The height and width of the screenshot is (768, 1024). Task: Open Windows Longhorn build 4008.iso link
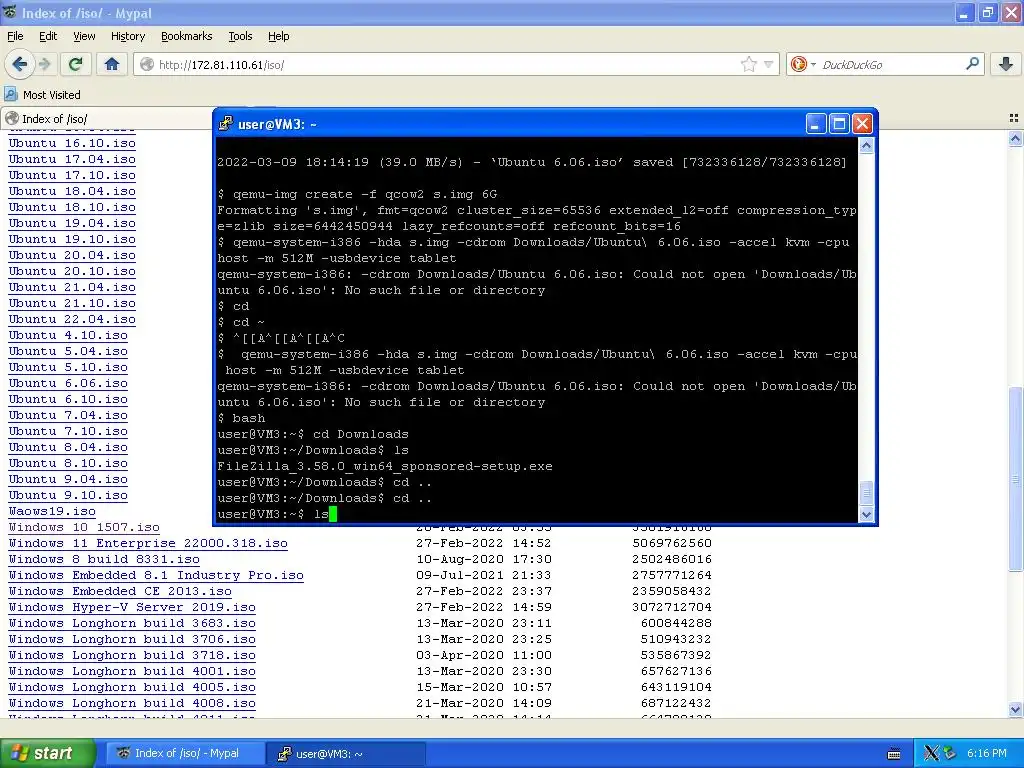(132, 703)
